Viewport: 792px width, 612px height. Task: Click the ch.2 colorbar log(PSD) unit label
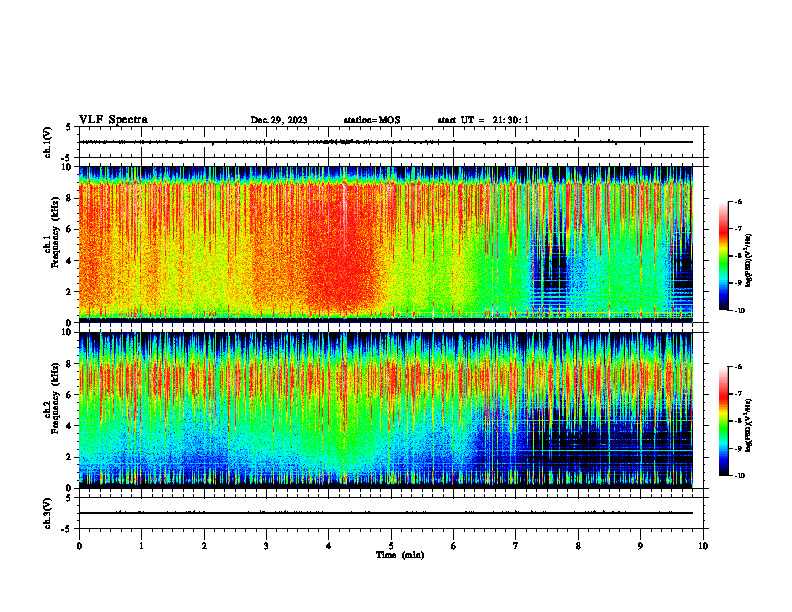pyautogui.click(x=749, y=426)
